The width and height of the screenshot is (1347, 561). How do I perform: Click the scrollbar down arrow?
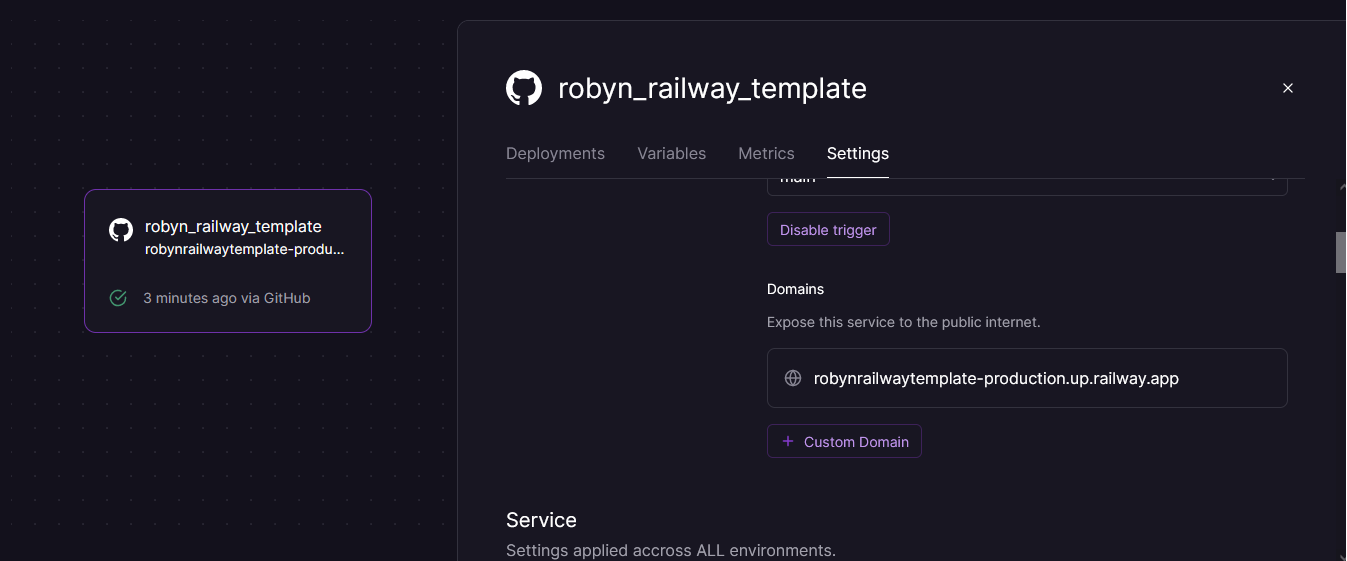[1341, 555]
